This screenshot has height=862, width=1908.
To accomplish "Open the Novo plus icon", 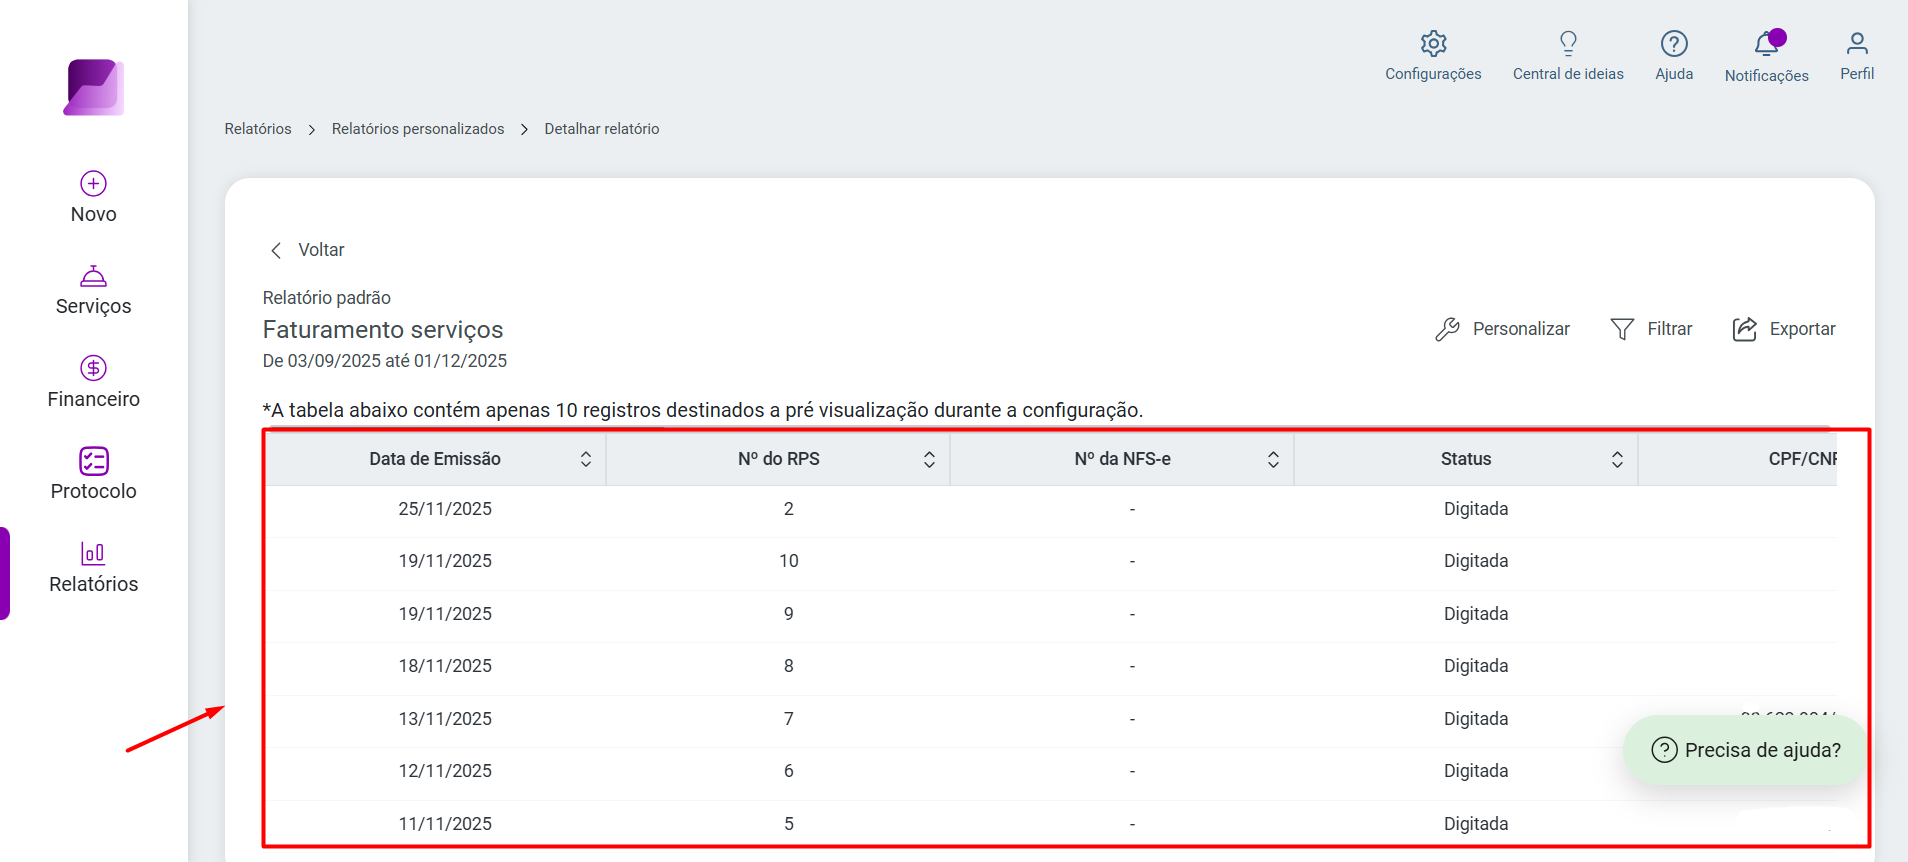I will (94, 183).
